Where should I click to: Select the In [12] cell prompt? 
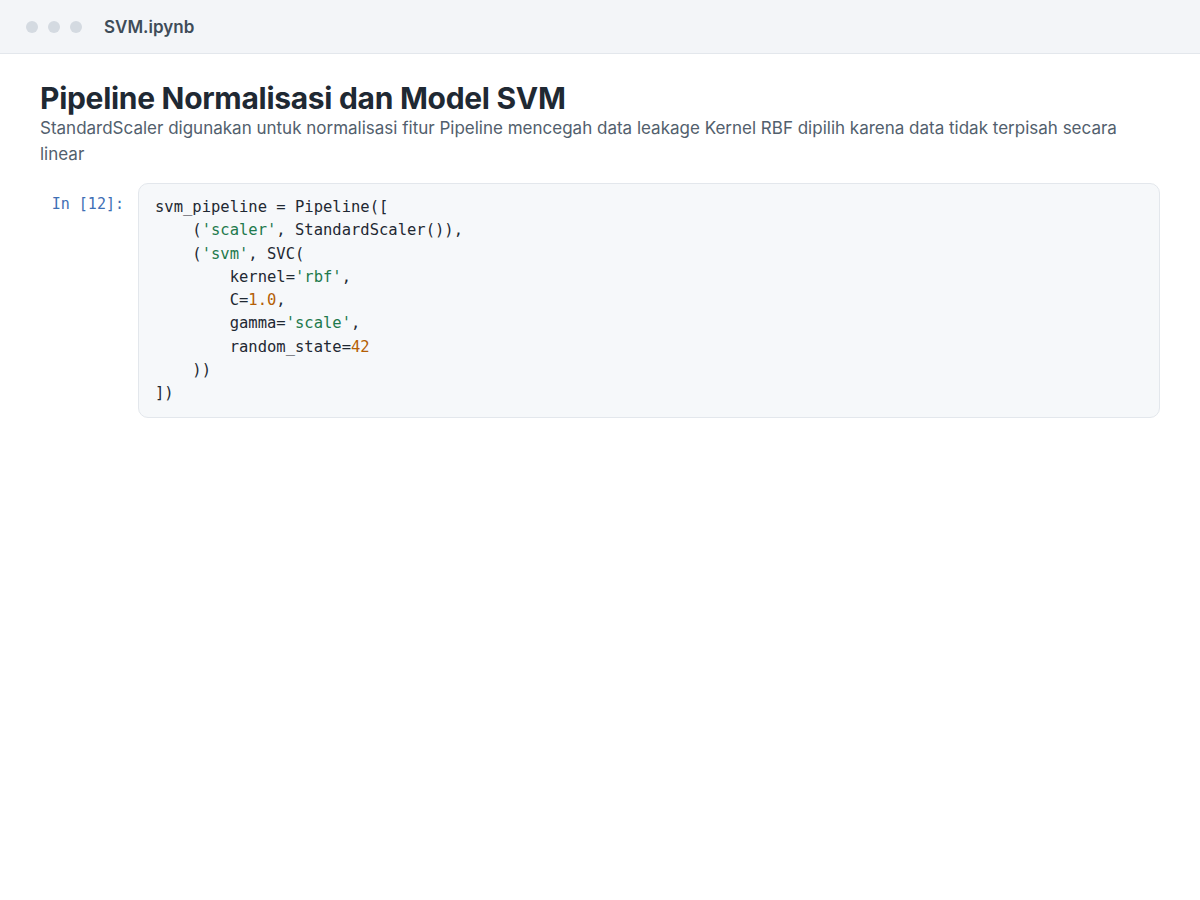pos(88,204)
